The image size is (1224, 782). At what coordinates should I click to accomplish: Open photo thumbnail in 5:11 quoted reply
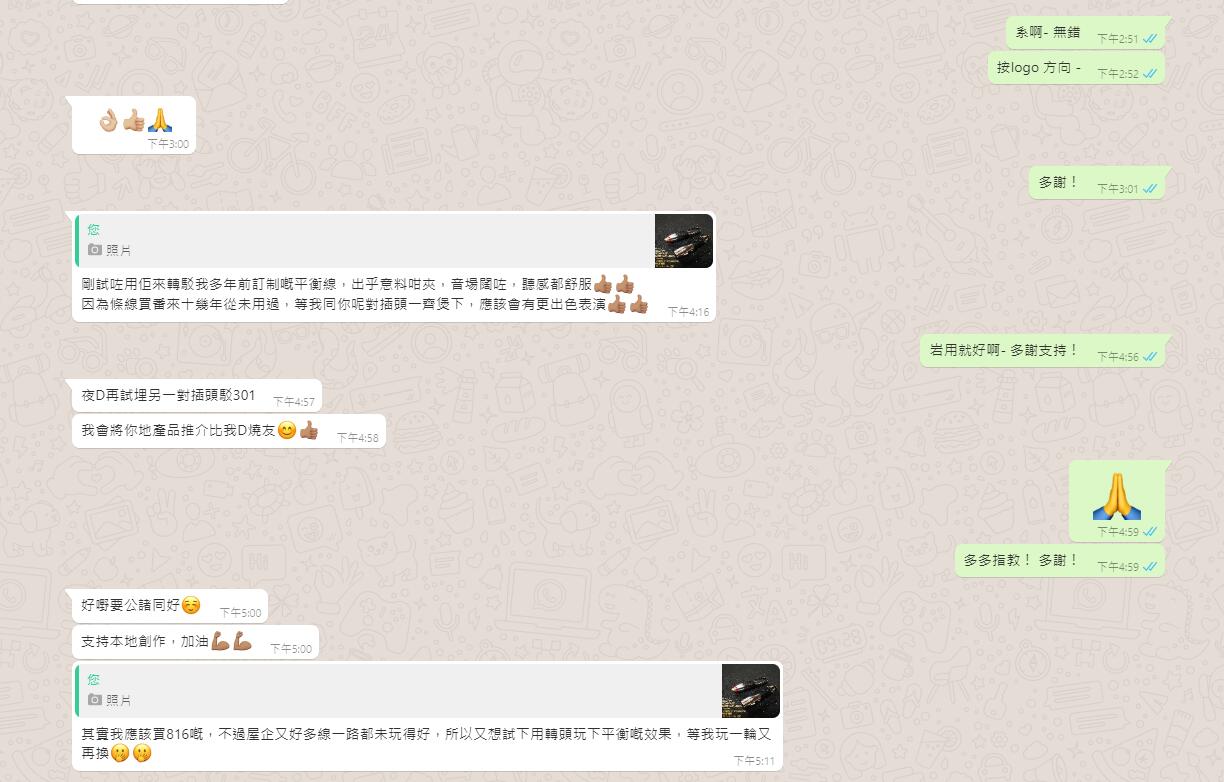[751, 691]
